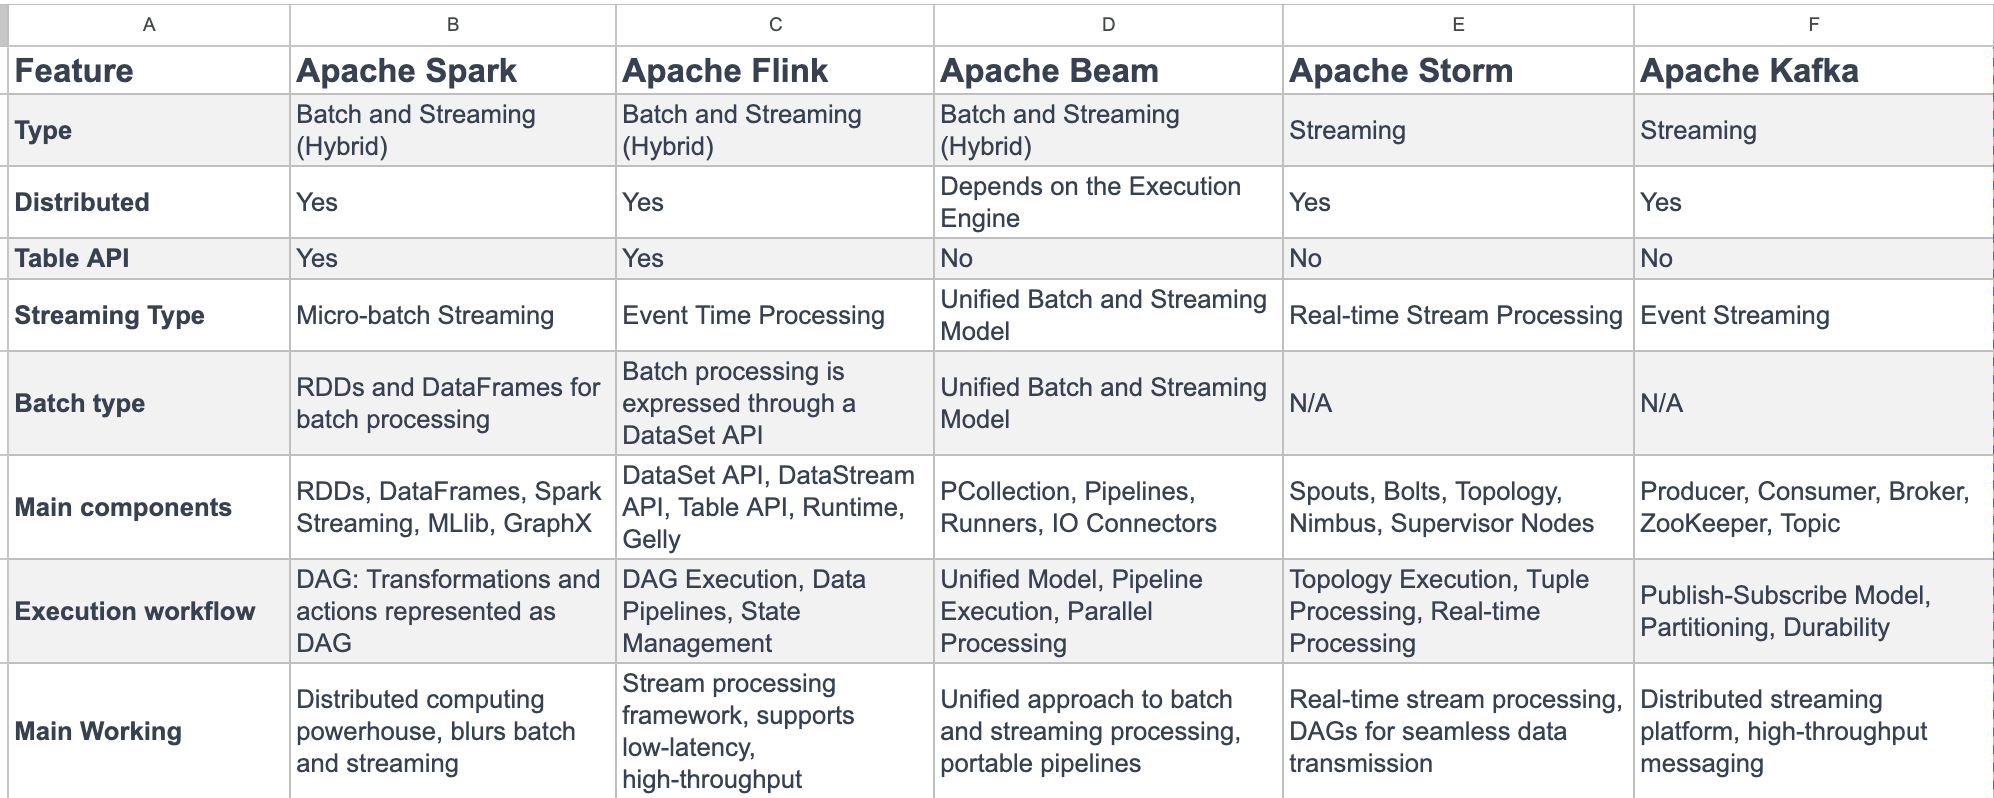Select column D header

(x=1108, y=25)
